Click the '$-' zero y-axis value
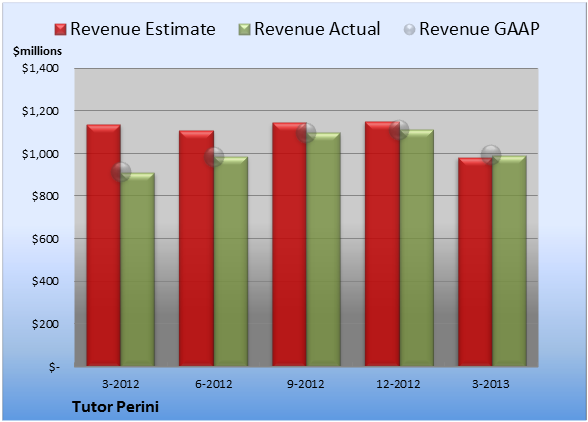588x422 pixels. 54,367
